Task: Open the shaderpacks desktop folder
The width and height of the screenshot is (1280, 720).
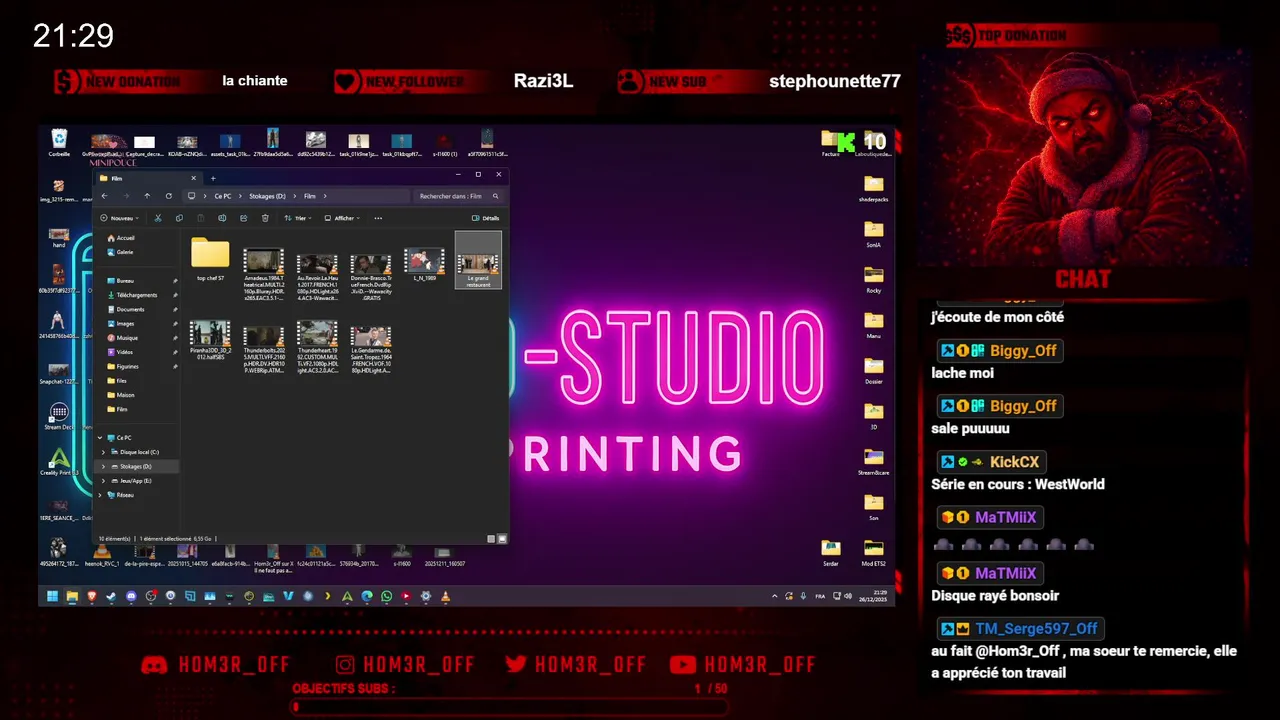Action: click(874, 188)
